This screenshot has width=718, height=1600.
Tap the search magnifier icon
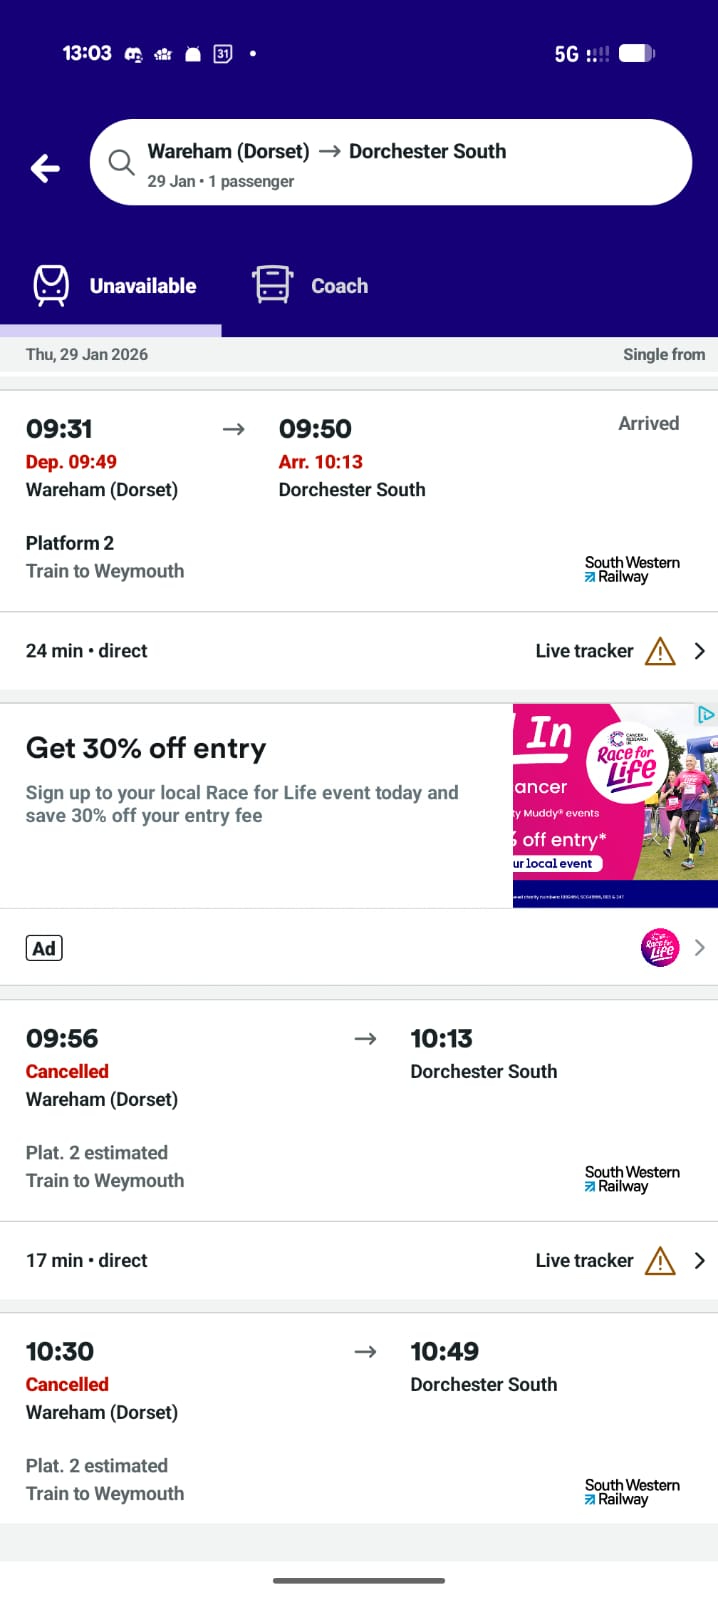(122, 162)
